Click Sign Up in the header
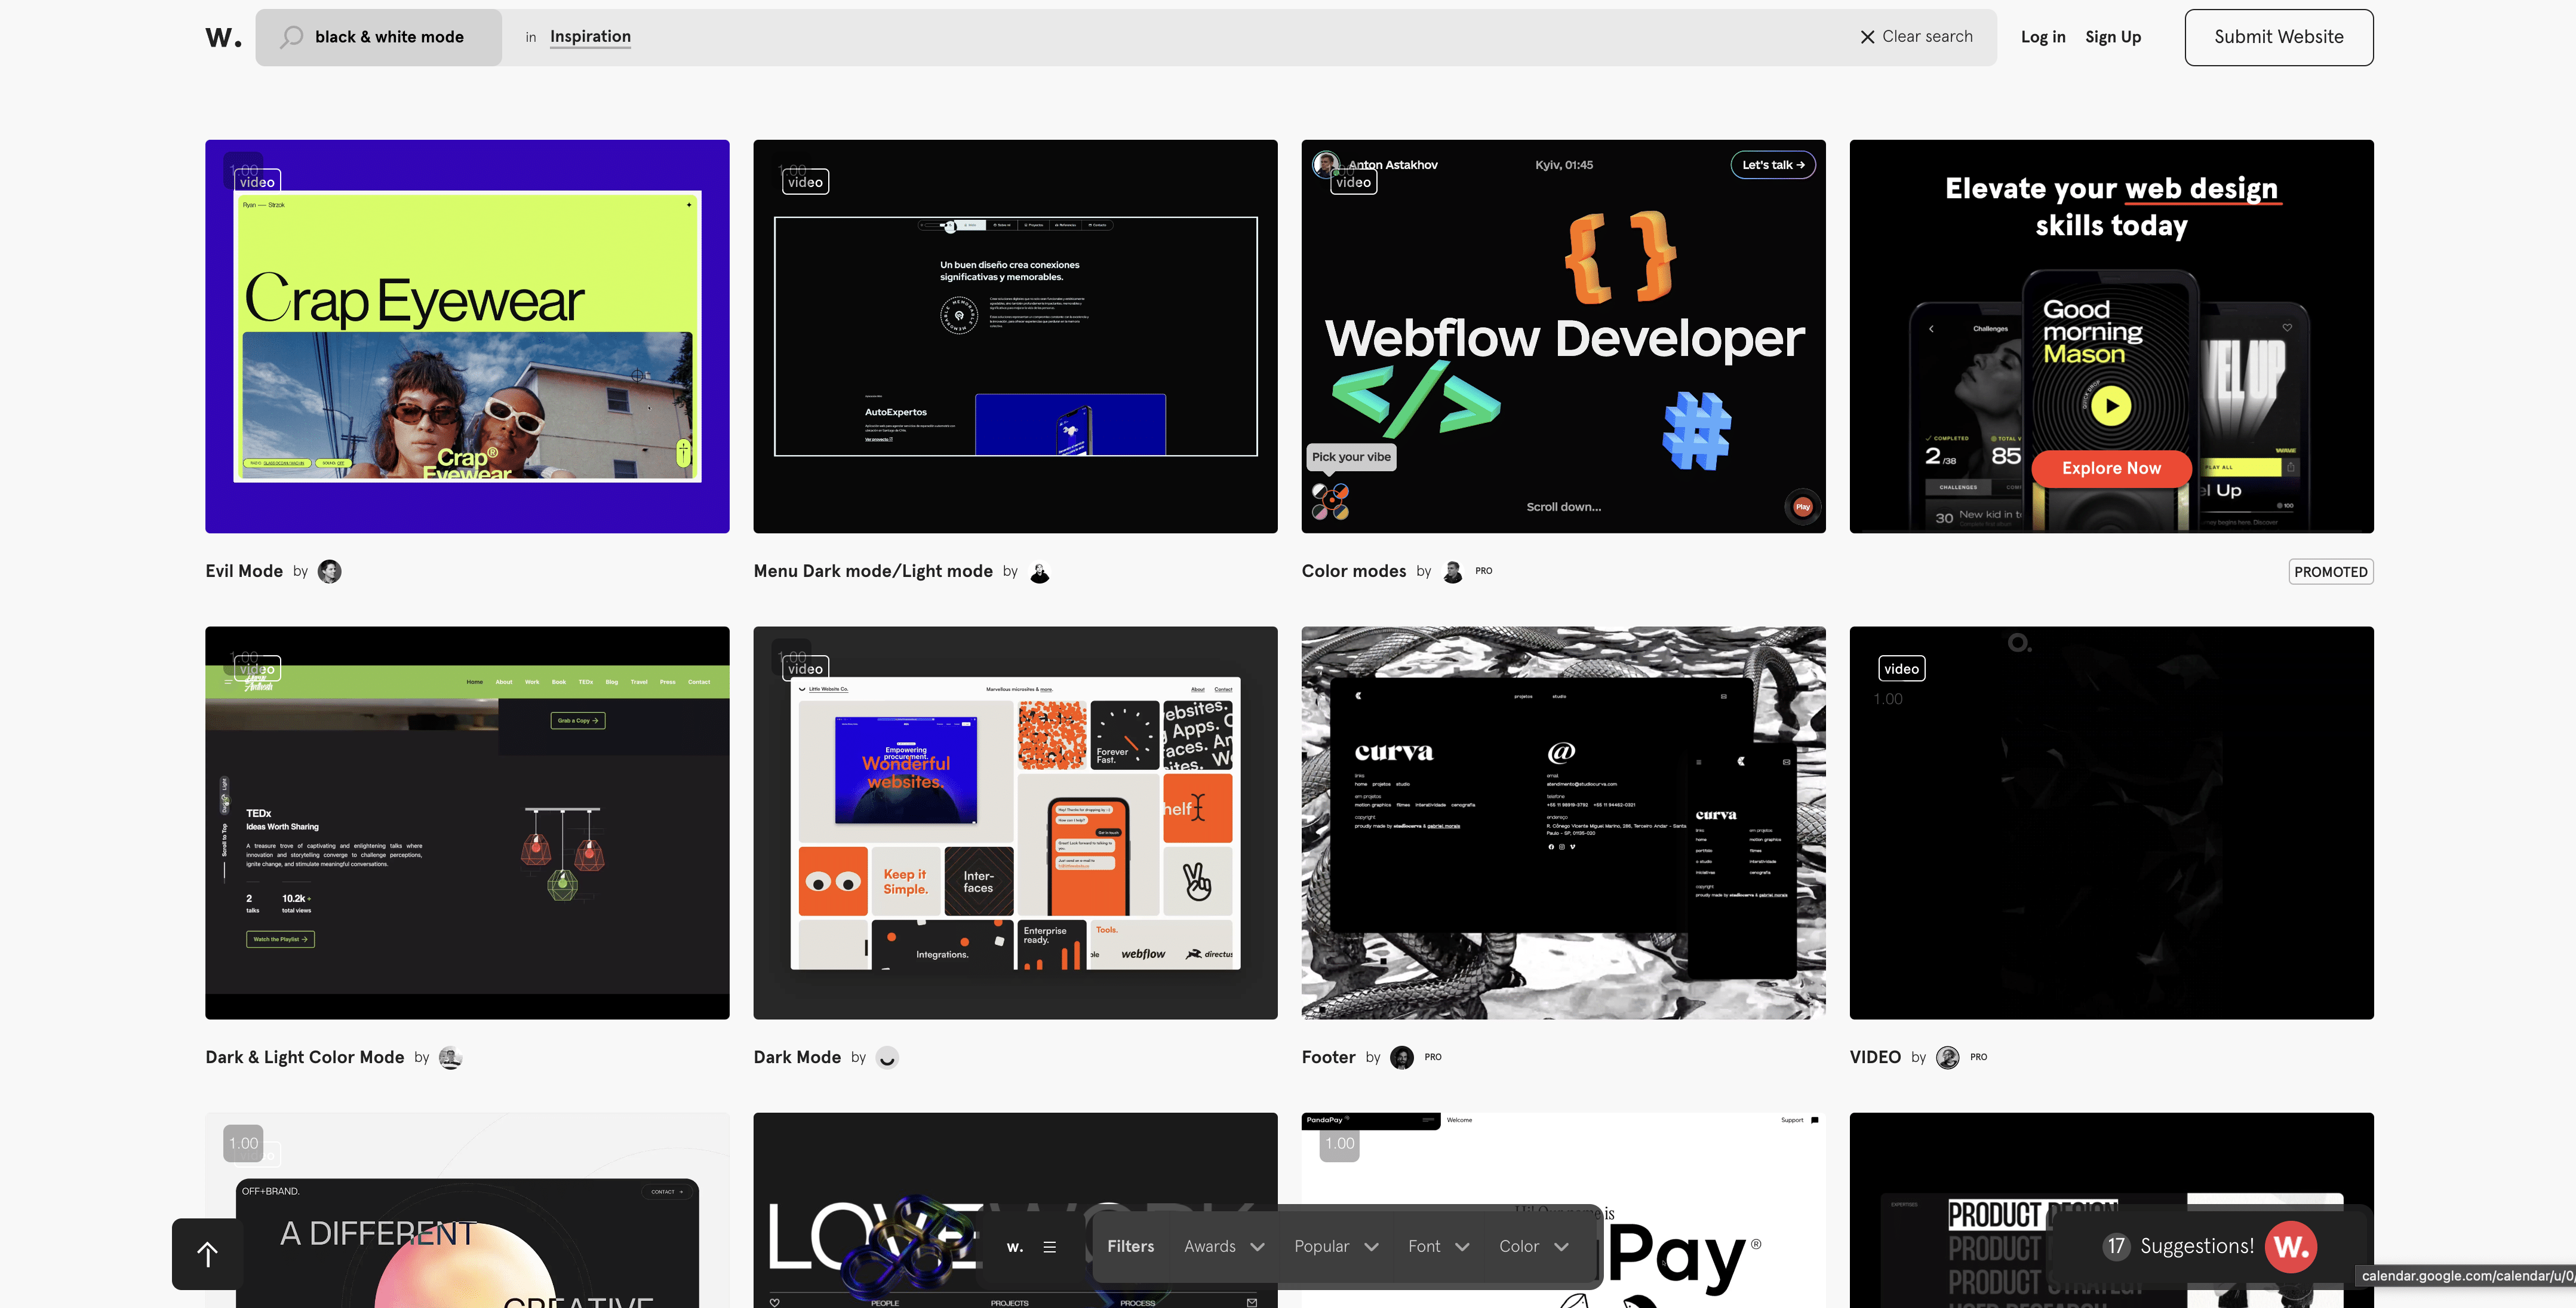This screenshot has width=2576, height=1308. [2112, 37]
